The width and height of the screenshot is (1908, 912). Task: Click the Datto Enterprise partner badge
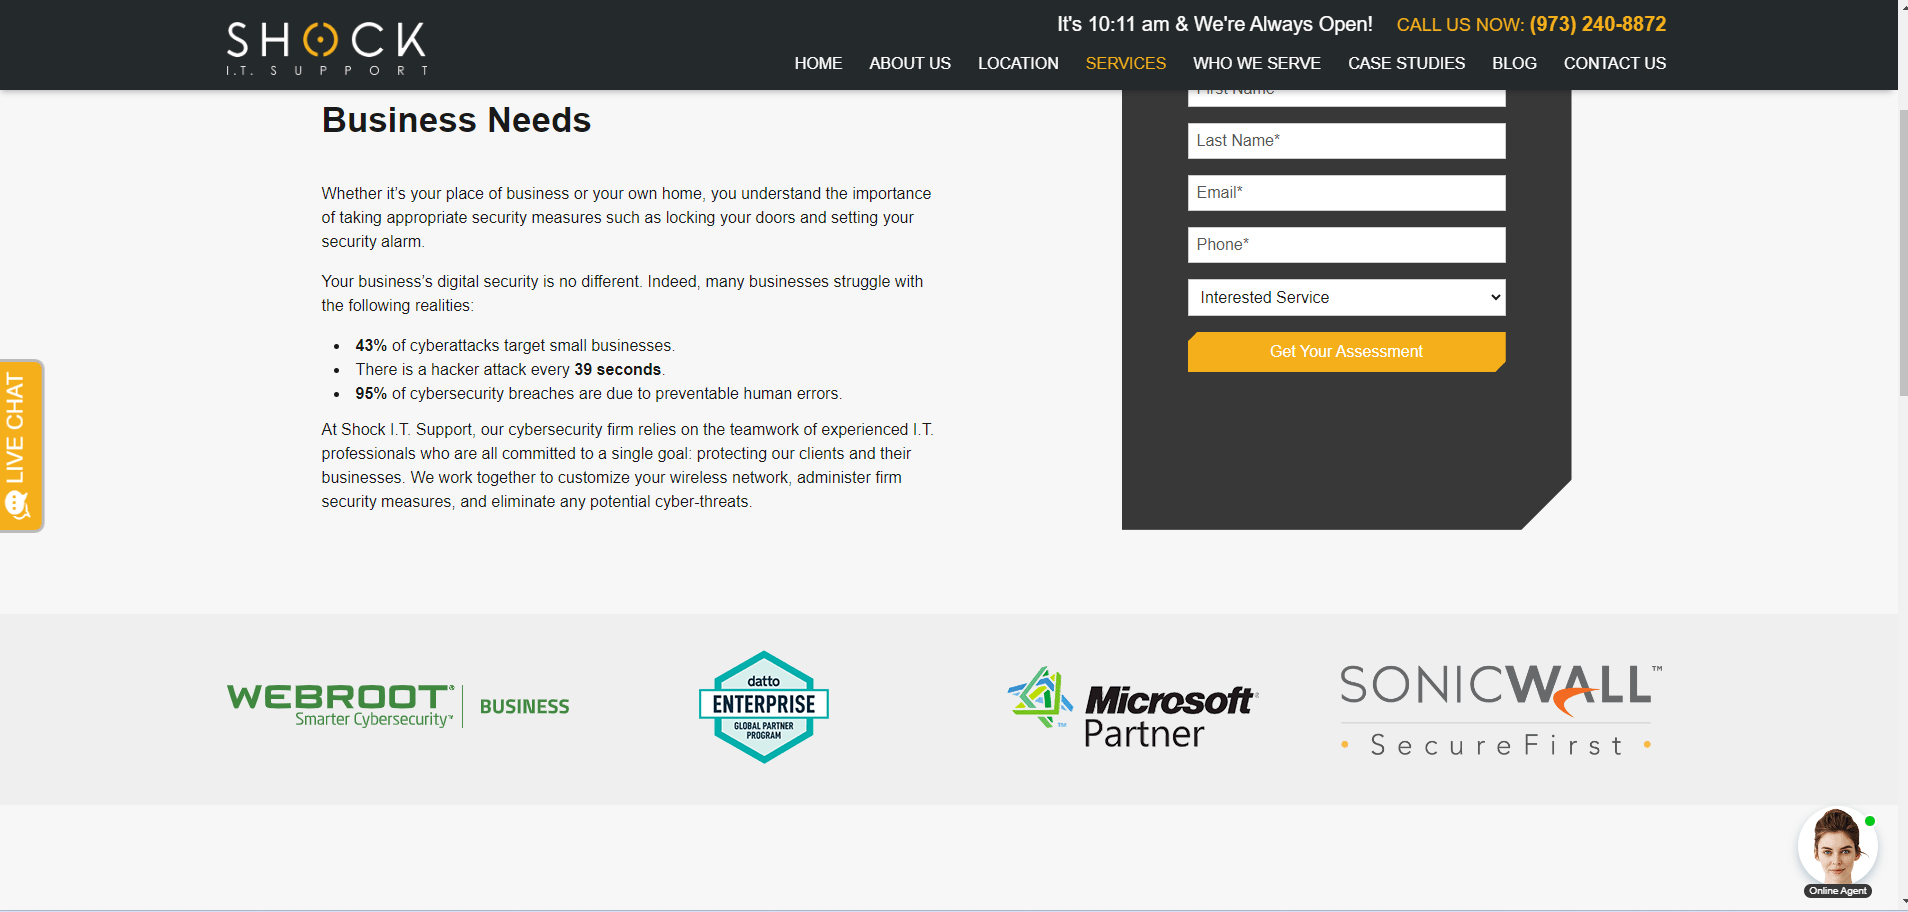(x=764, y=707)
